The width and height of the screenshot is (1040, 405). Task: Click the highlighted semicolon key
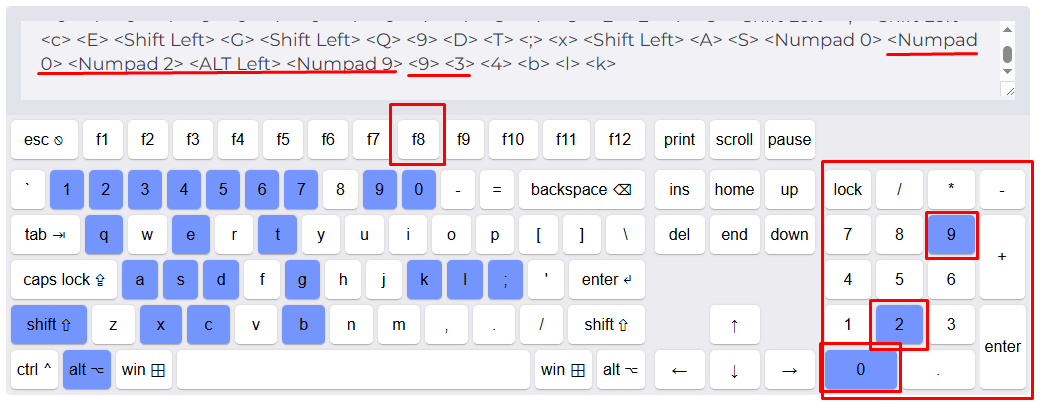(x=505, y=280)
